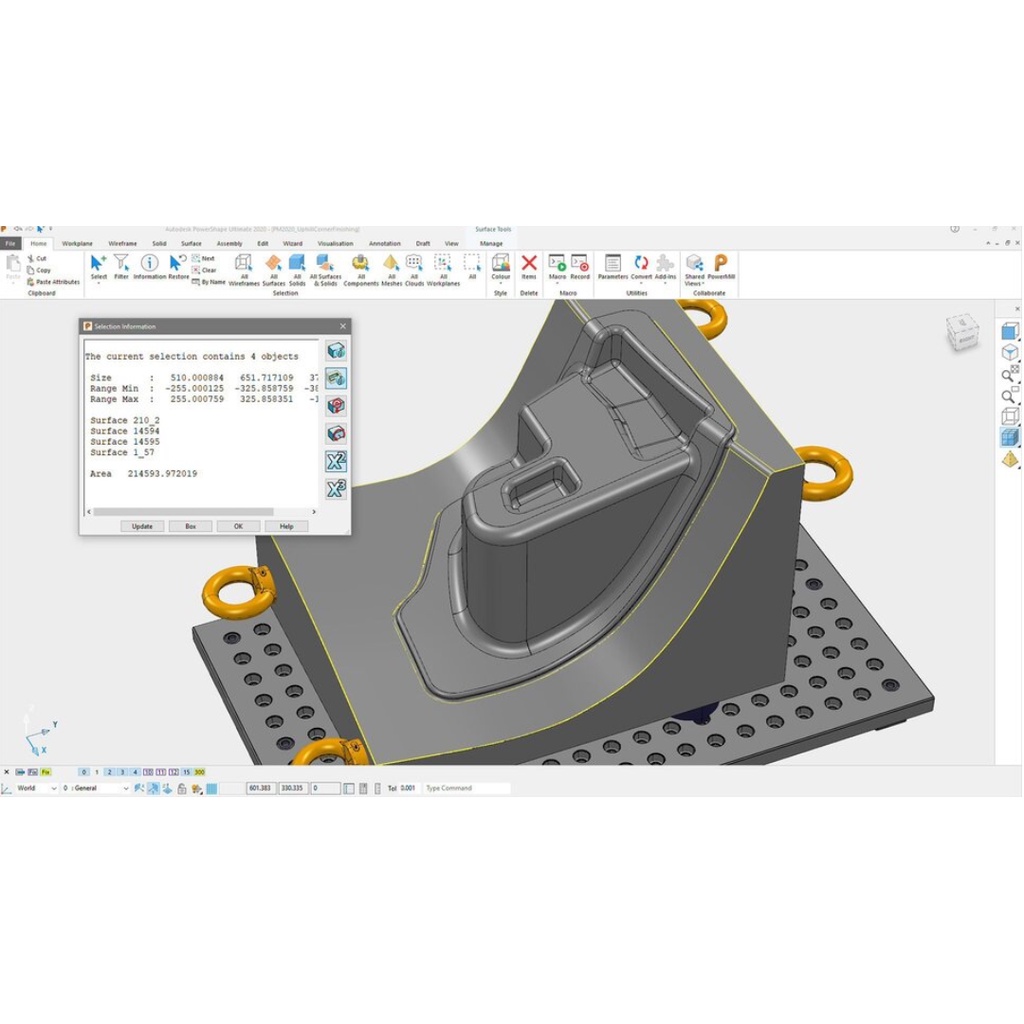Open the Visualisation ribbon tab
The height and width of the screenshot is (1024, 1024).
pos(335,243)
